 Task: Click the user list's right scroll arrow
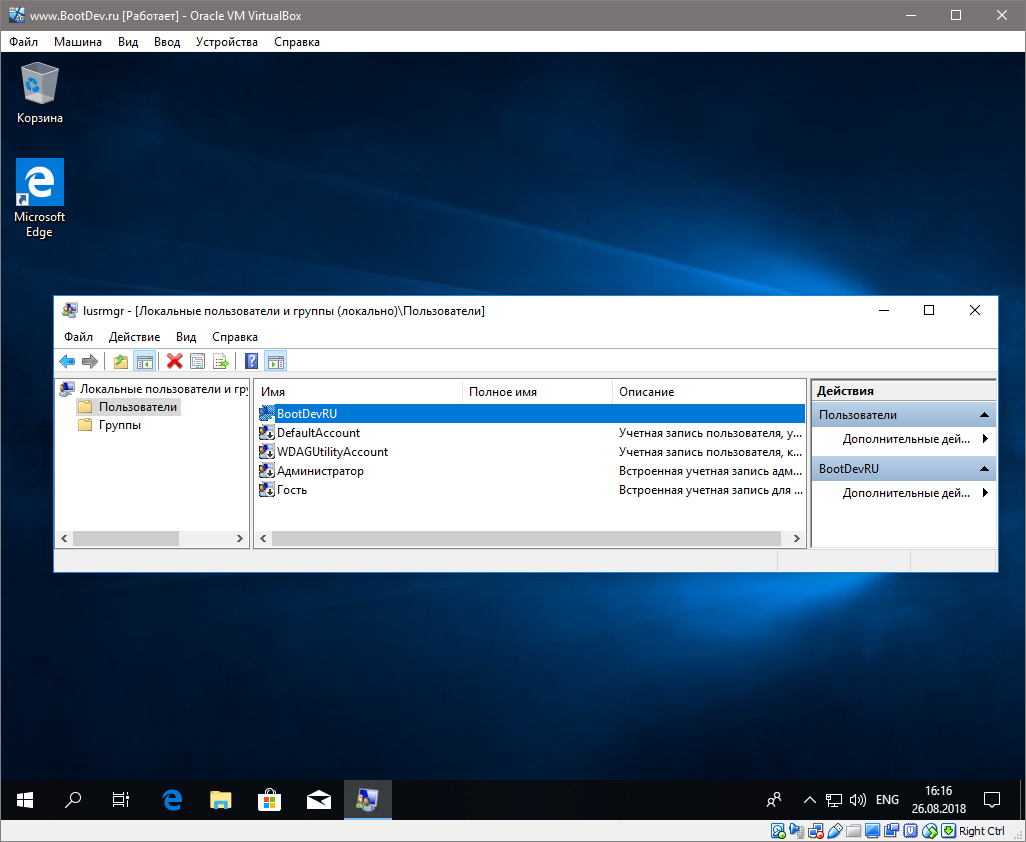point(796,538)
